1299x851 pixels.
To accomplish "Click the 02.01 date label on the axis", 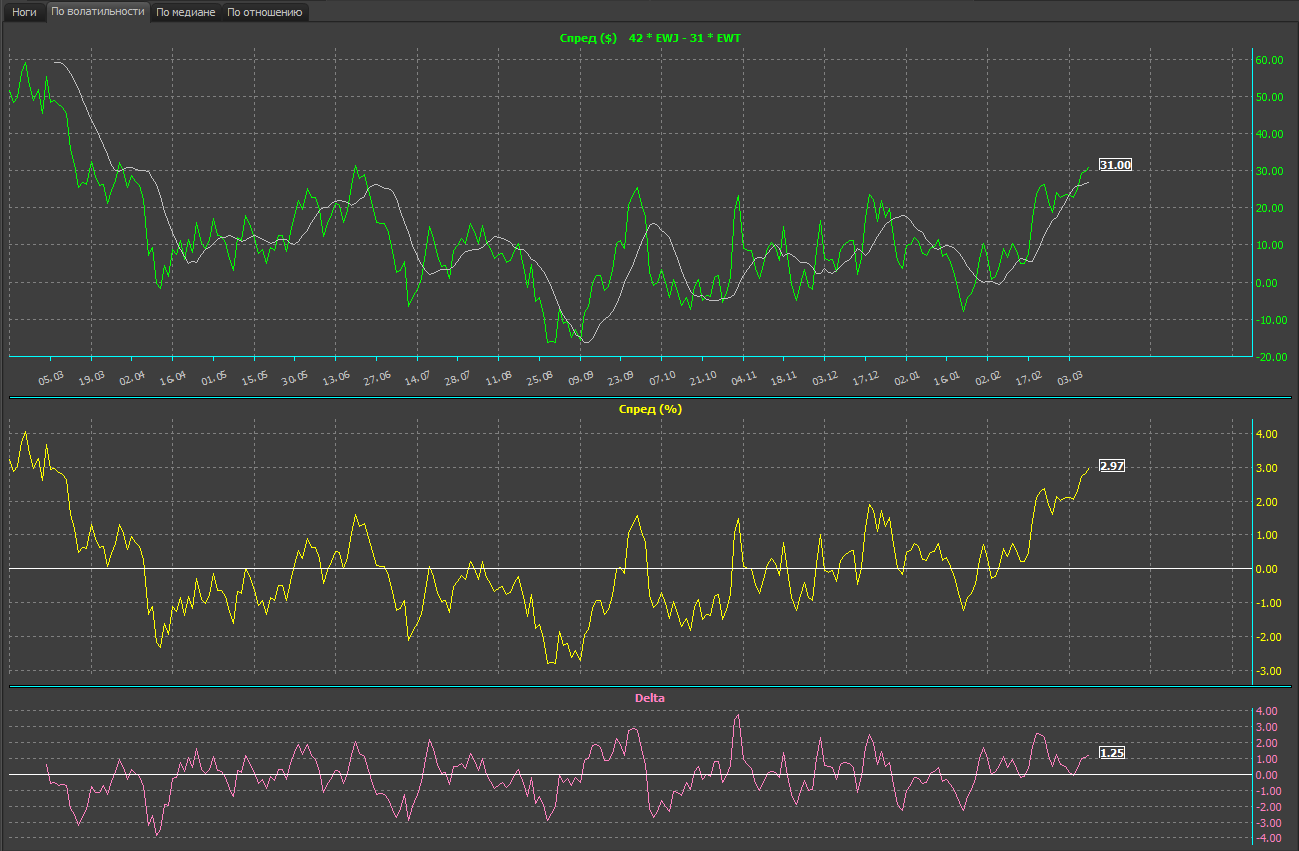I will [x=907, y=377].
